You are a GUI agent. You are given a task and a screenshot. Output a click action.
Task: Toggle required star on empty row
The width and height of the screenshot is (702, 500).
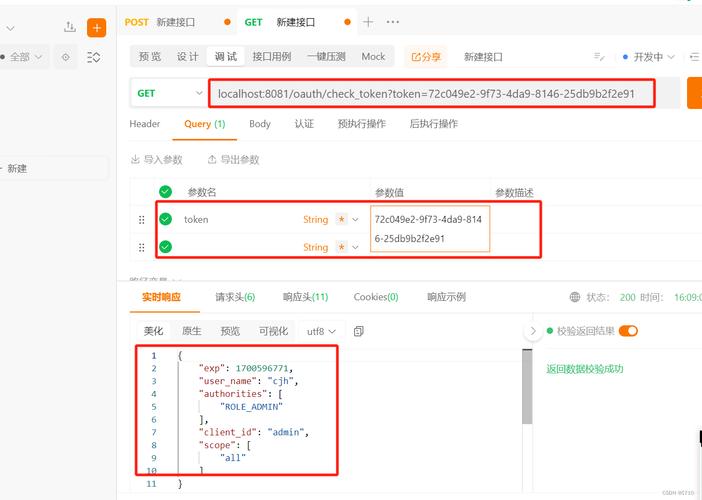[342, 247]
